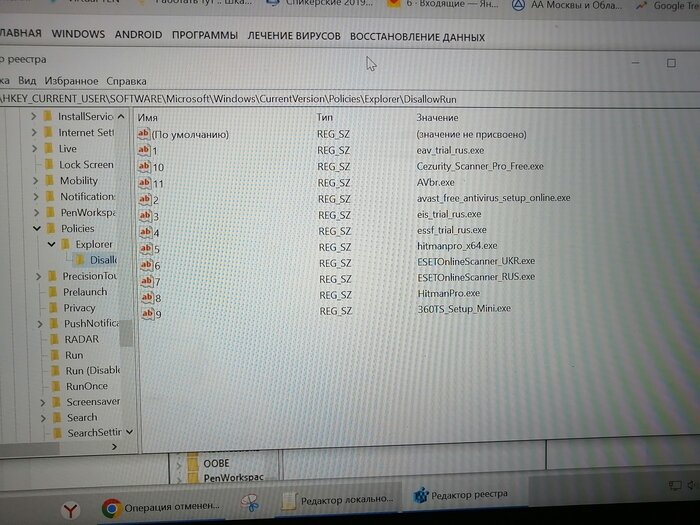Select the string icon of value 5
The width and height of the screenshot is (700, 525).
click(146, 248)
